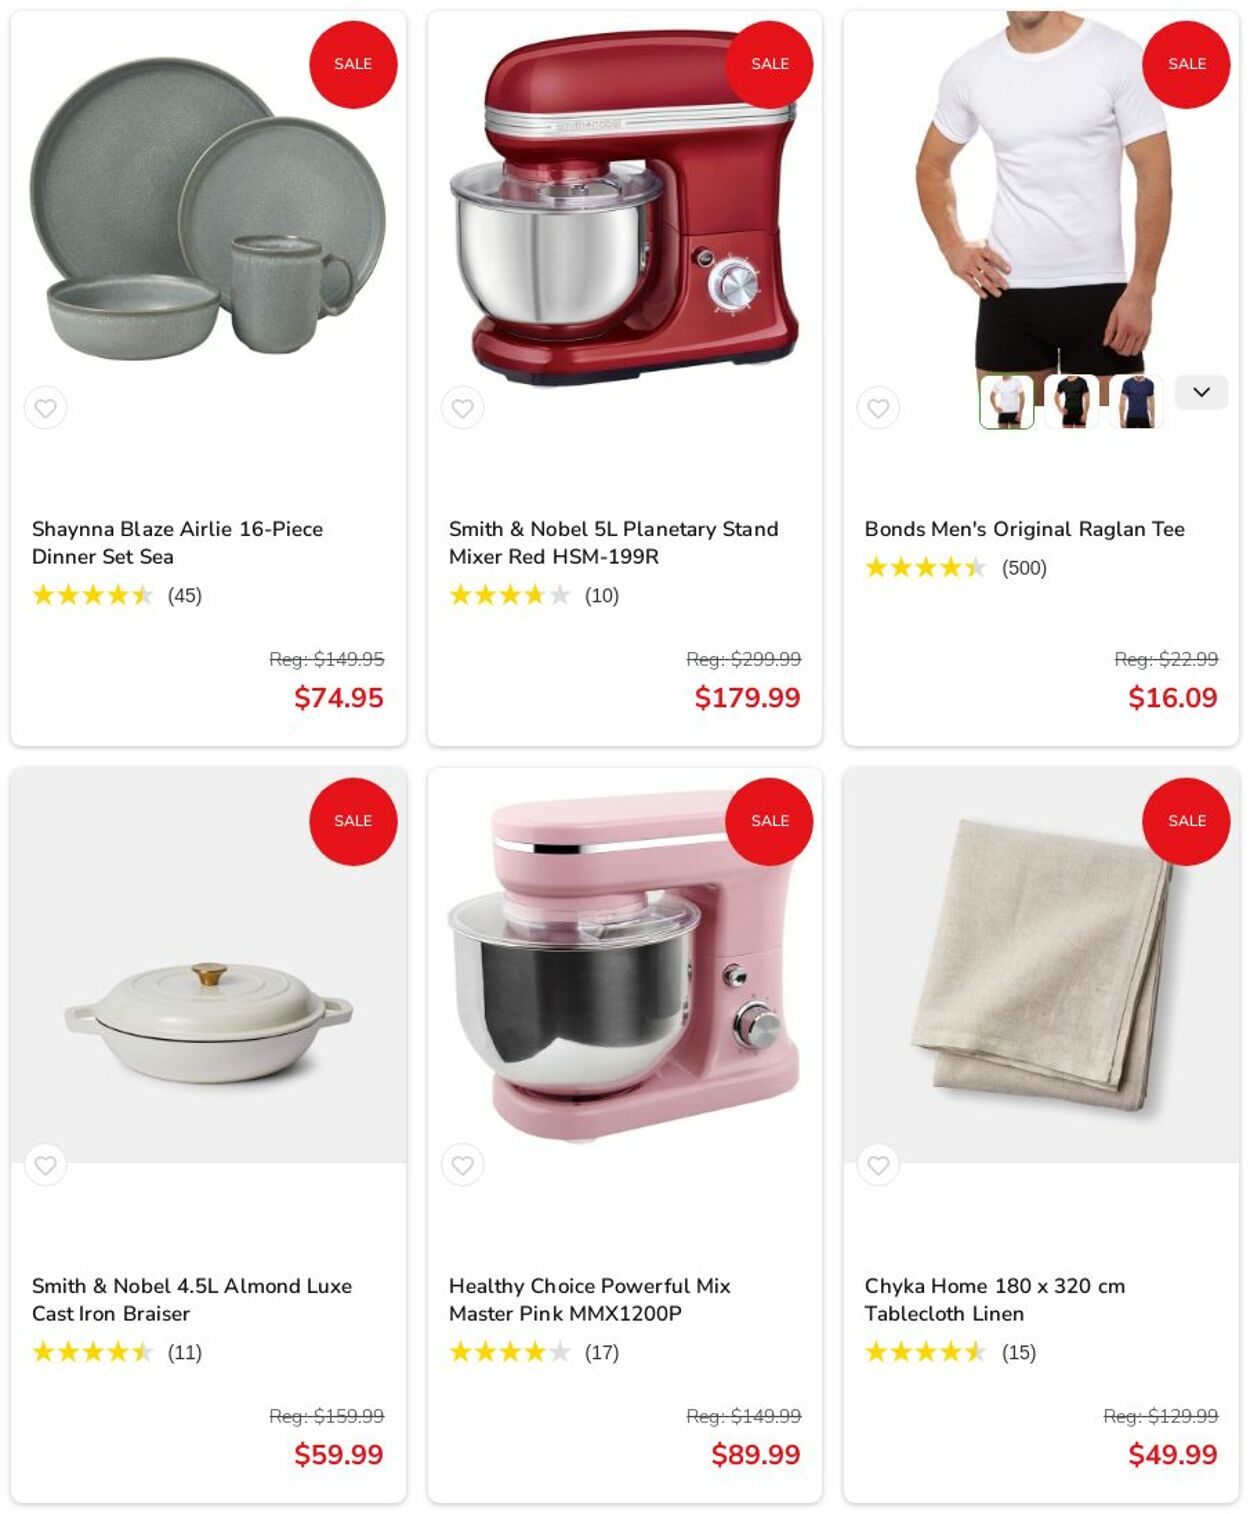Image resolution: width=1250 pixels, height=1514 pixels.
Task: Open Smith & Nobel 5L Planetary Stand Mixer link
Action: [x=613, y=543]
